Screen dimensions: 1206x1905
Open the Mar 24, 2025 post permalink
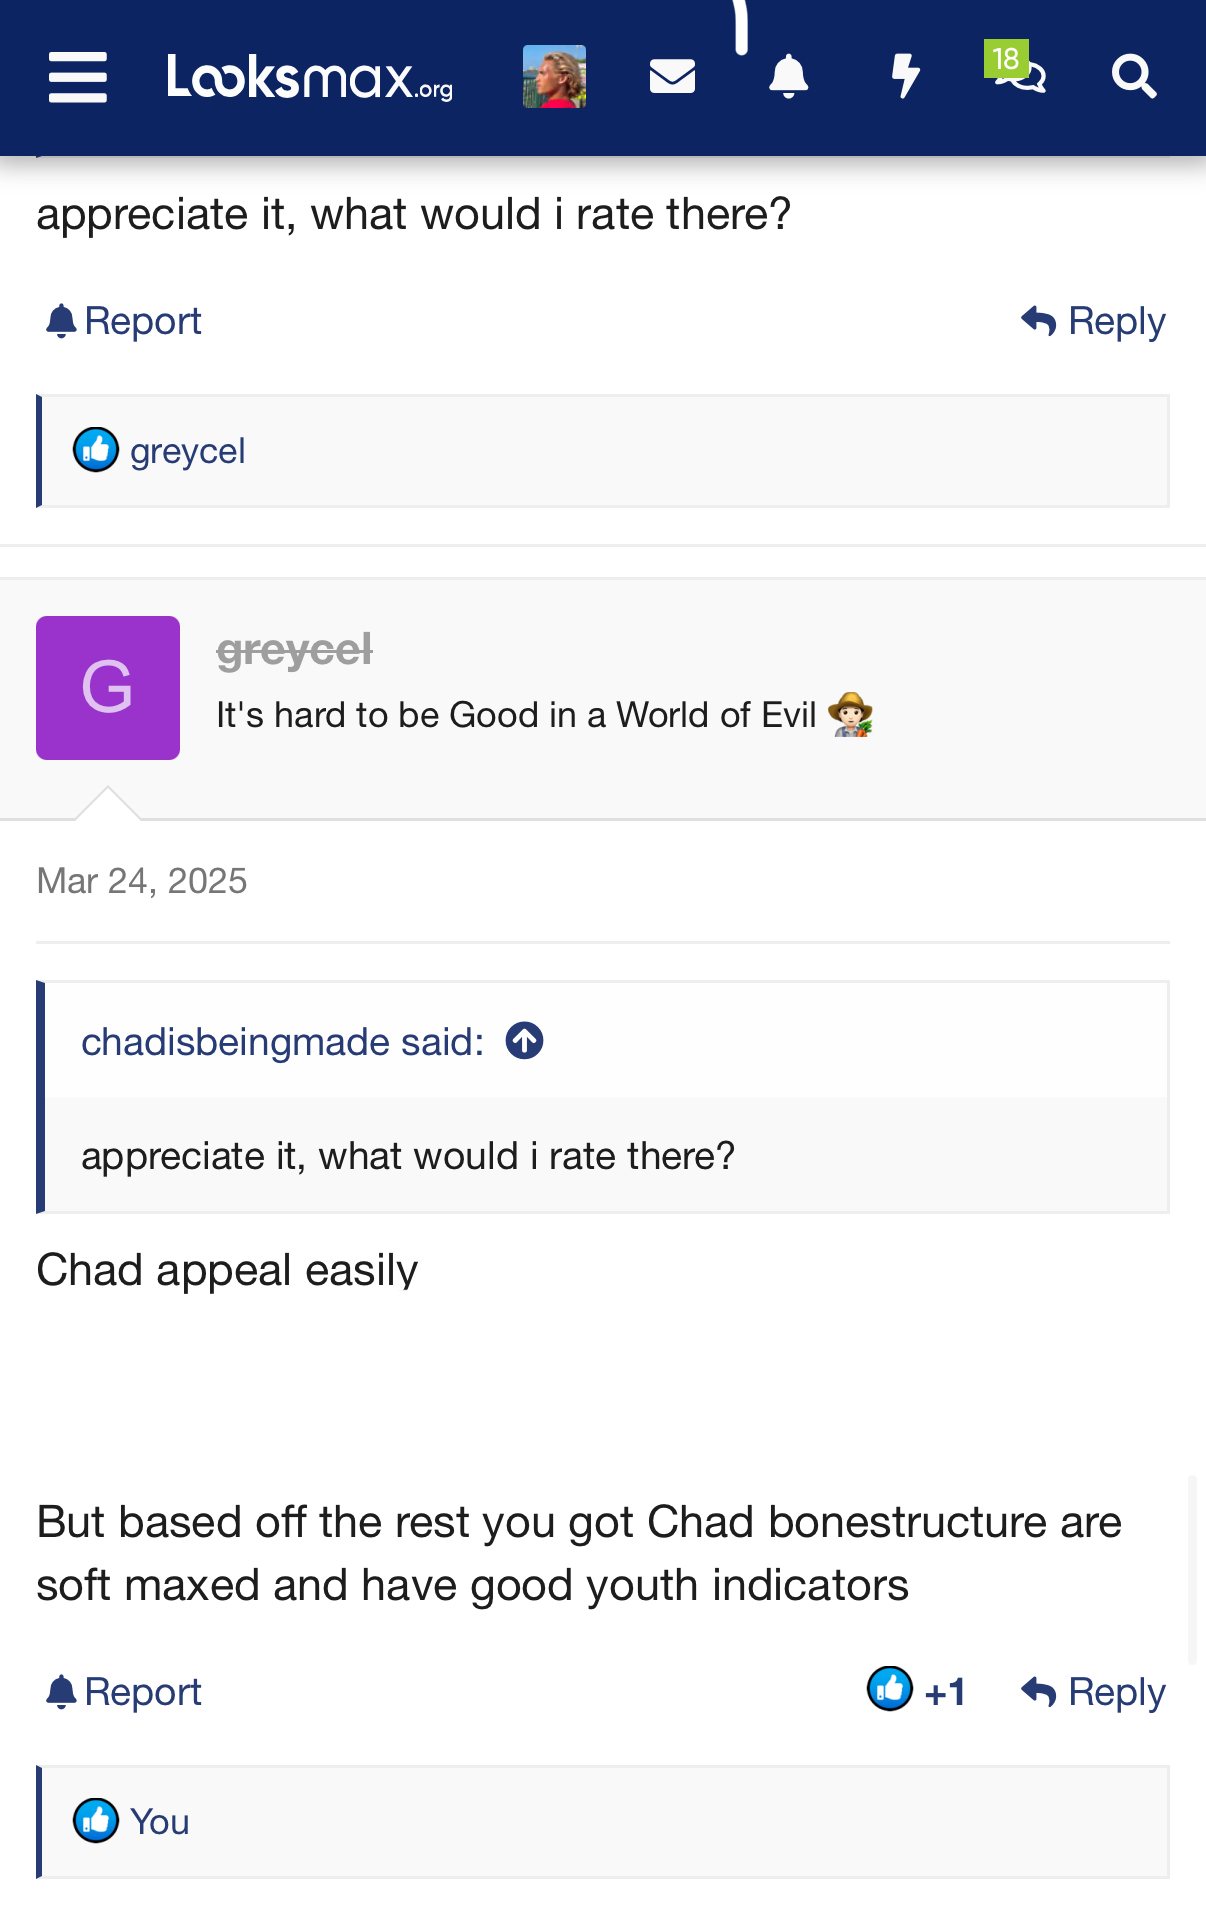point(142,881)
